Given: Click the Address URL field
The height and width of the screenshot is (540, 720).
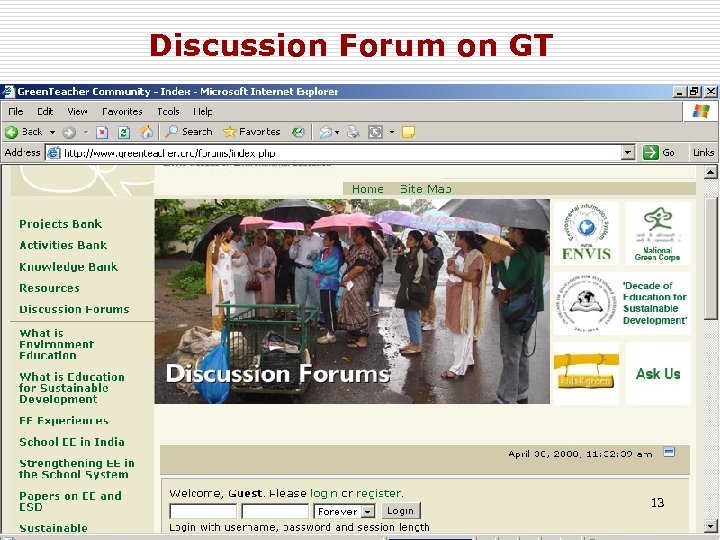Looking at the screenshot, I should [341, 152].
